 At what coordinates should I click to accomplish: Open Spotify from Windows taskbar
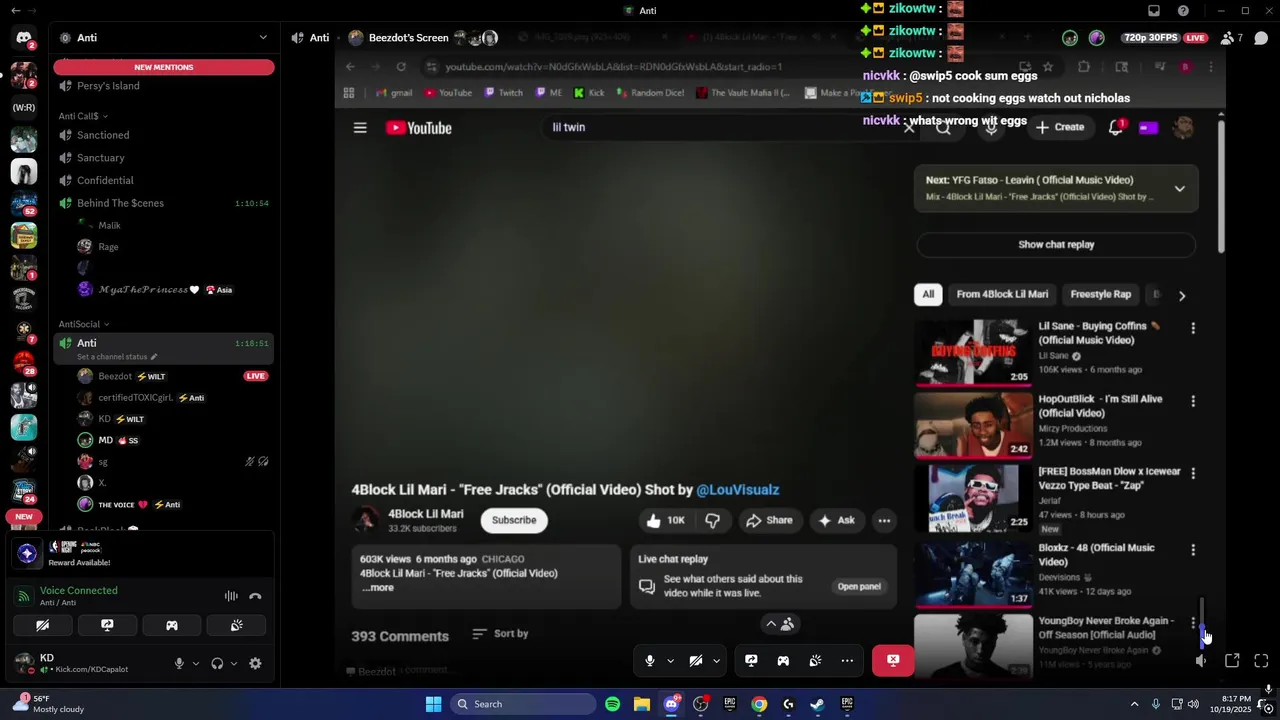612,704
